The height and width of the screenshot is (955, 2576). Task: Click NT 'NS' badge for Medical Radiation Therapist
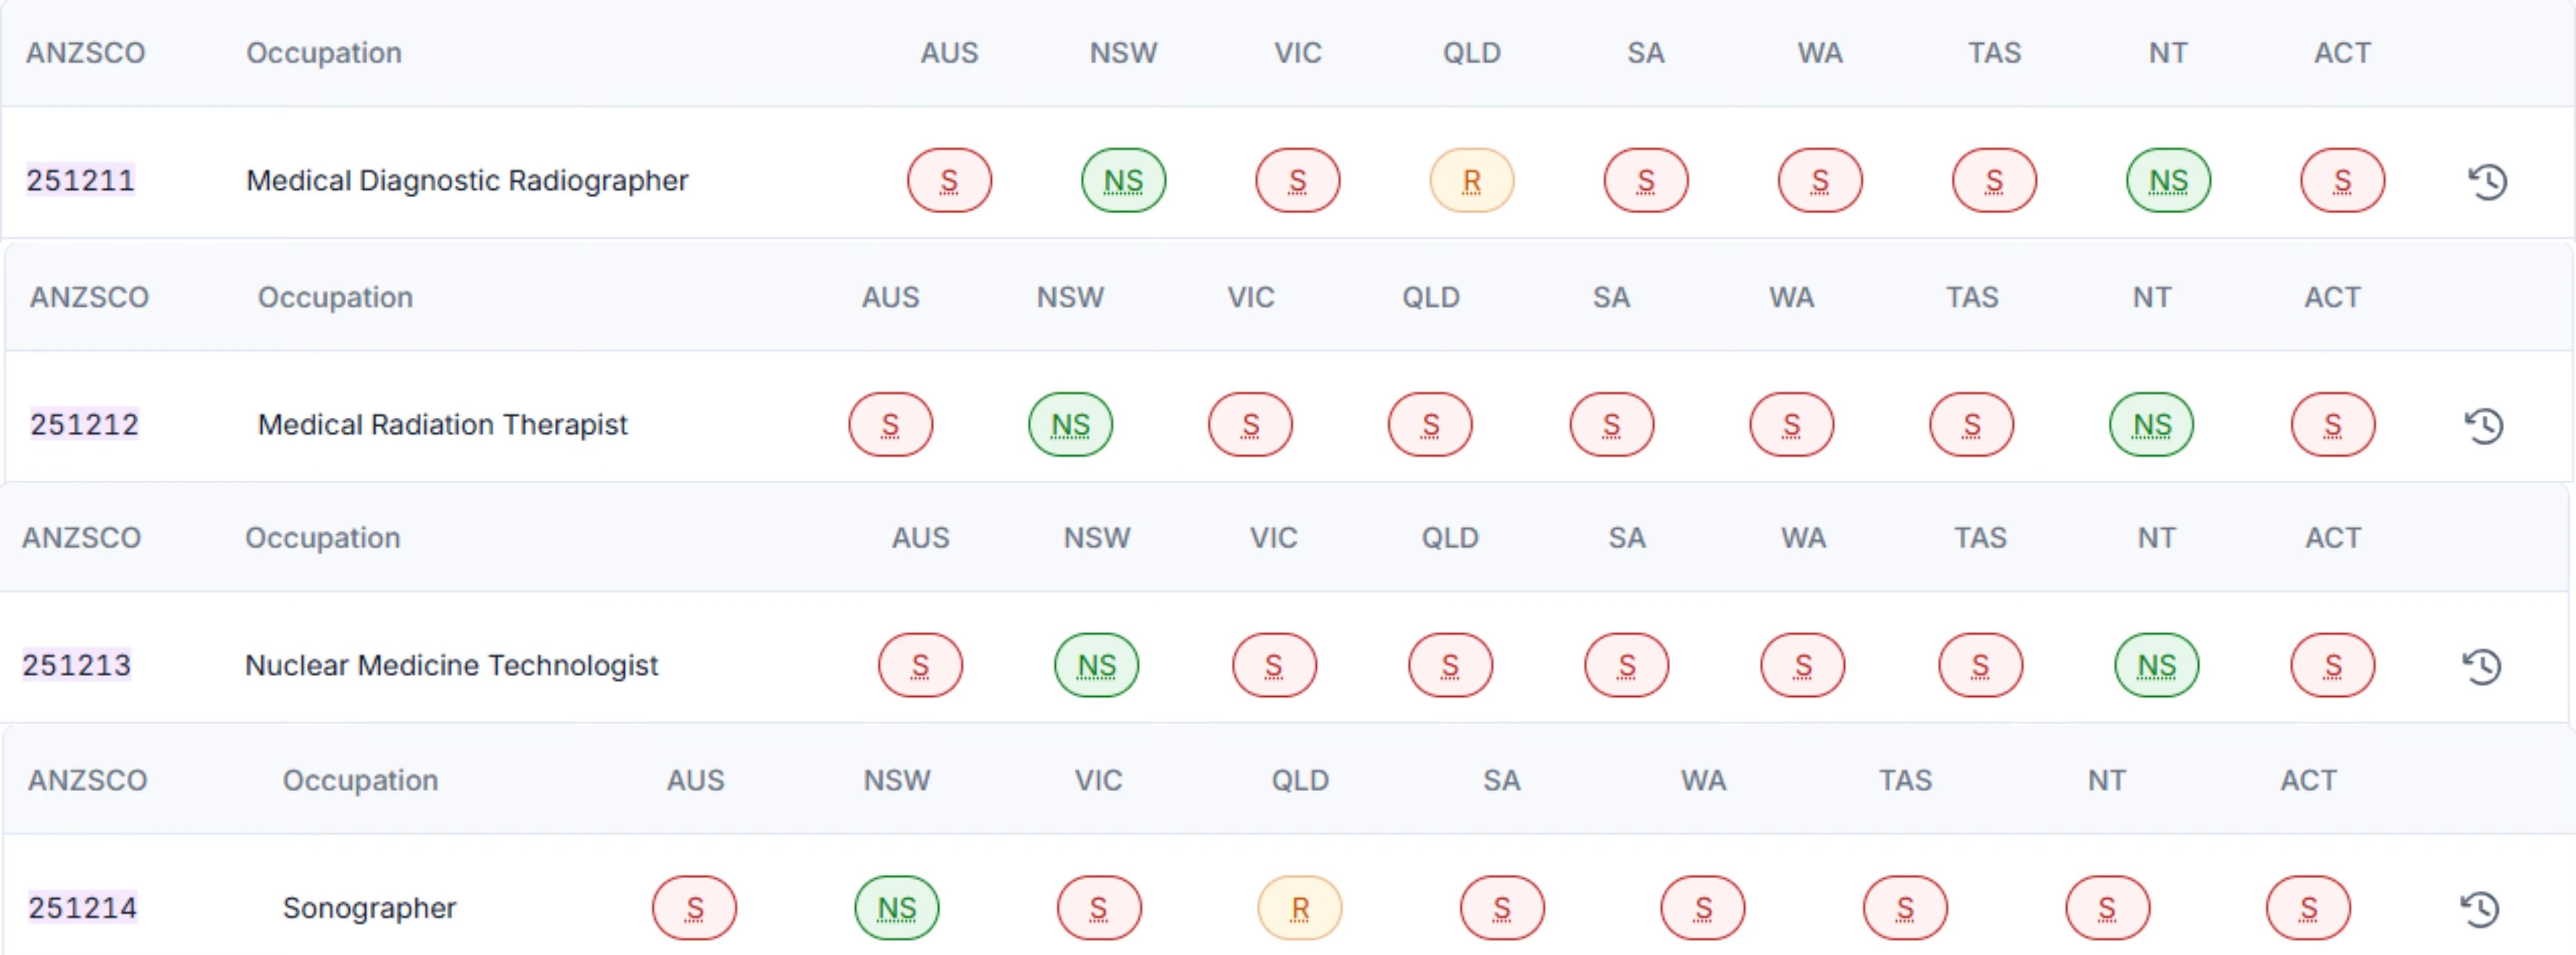pos(2151,425)
